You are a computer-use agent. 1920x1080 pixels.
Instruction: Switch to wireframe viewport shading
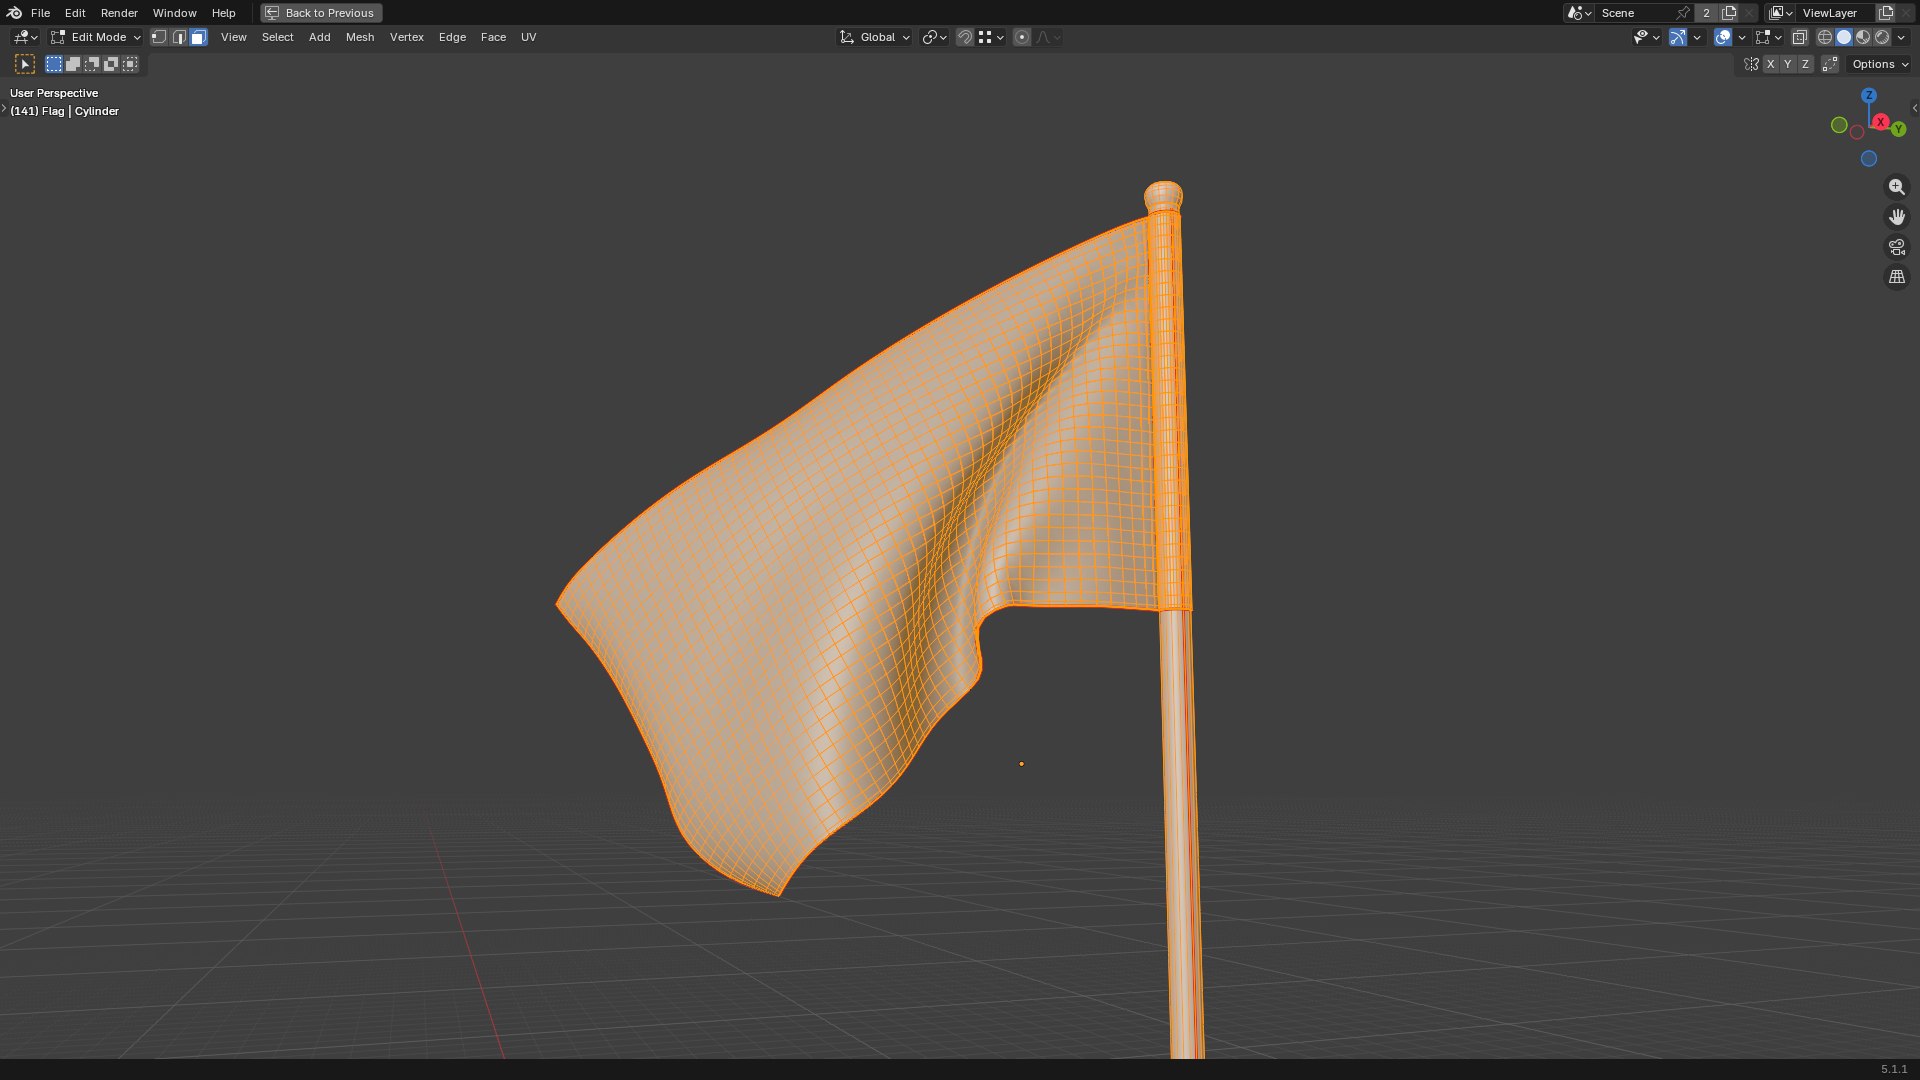tap(1825, 37)
